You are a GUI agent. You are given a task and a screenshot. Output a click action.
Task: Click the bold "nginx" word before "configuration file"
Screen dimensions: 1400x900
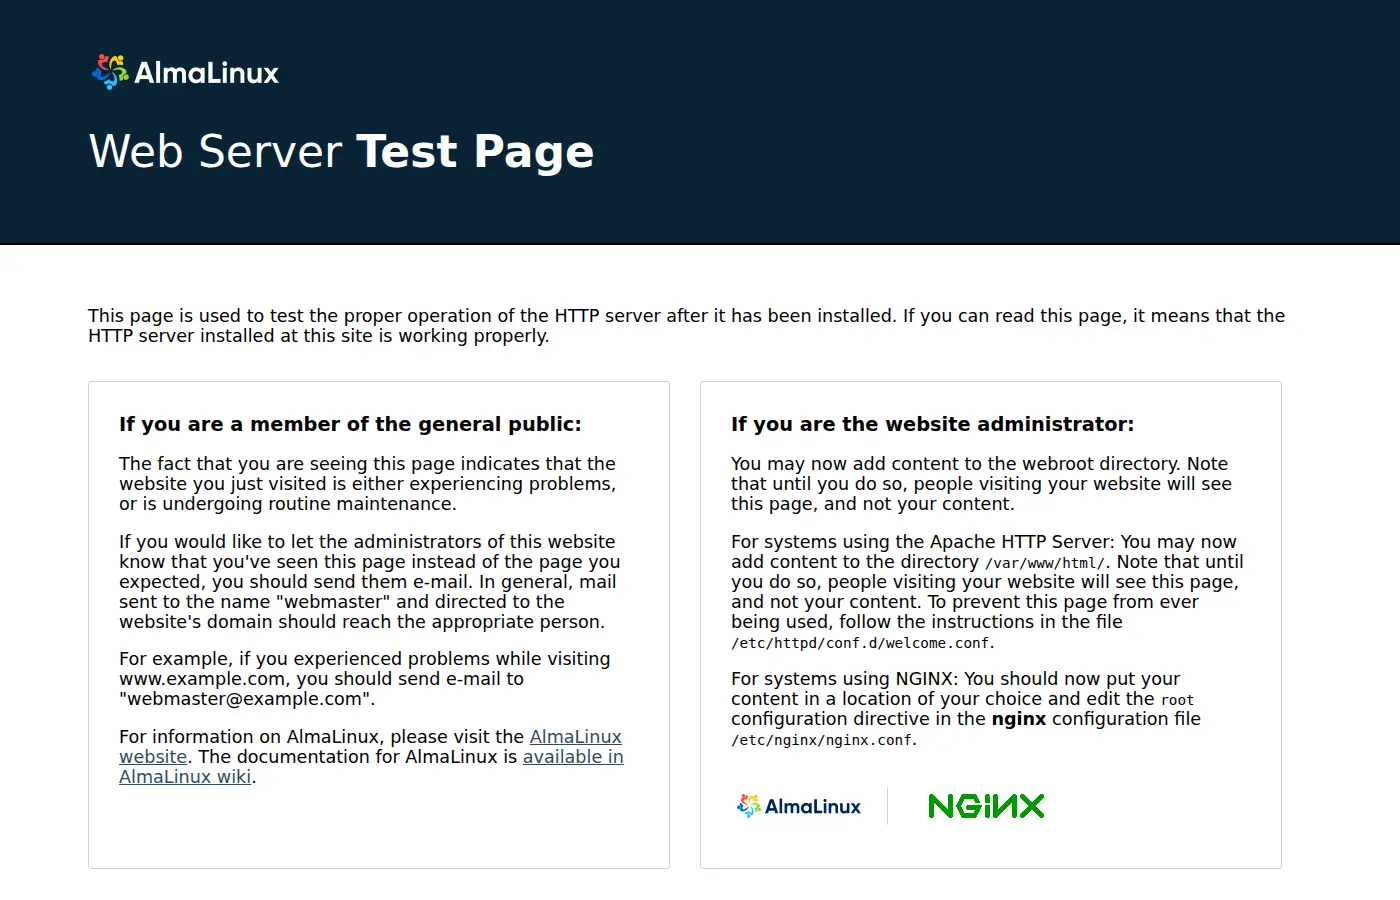(x=1019, y=719)
